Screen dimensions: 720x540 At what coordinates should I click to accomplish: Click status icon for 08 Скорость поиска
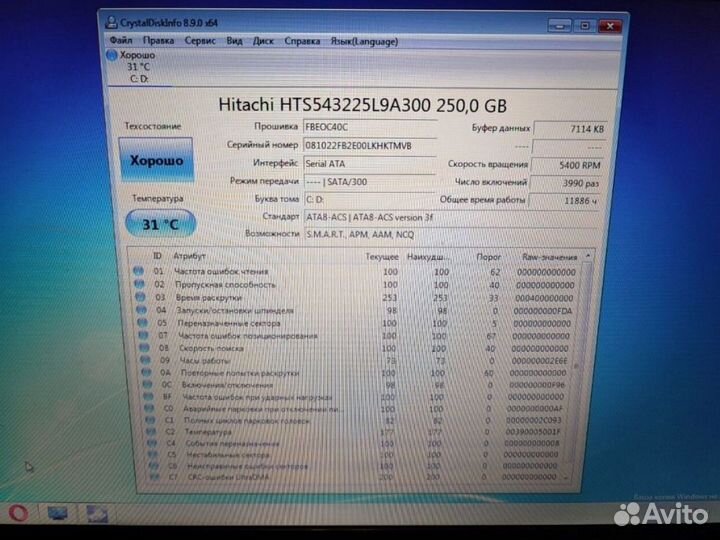click(x=145, y=348)
